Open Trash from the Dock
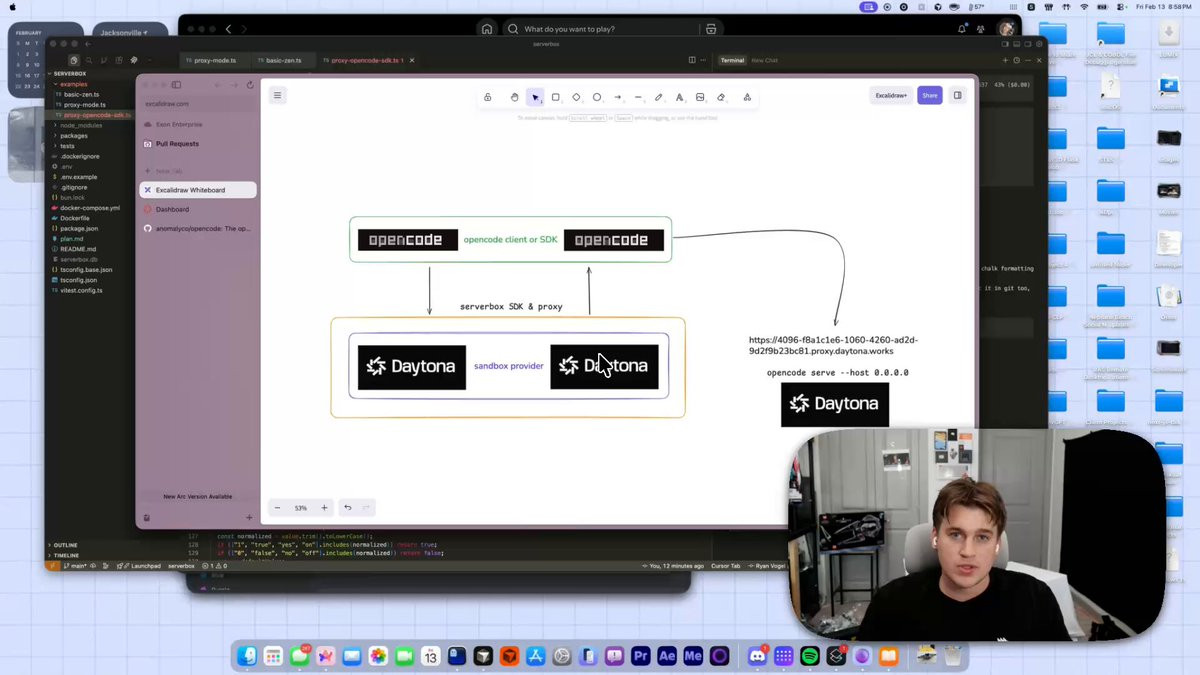The height and width of the screenshot is (675, 1200). click(953, 656)
